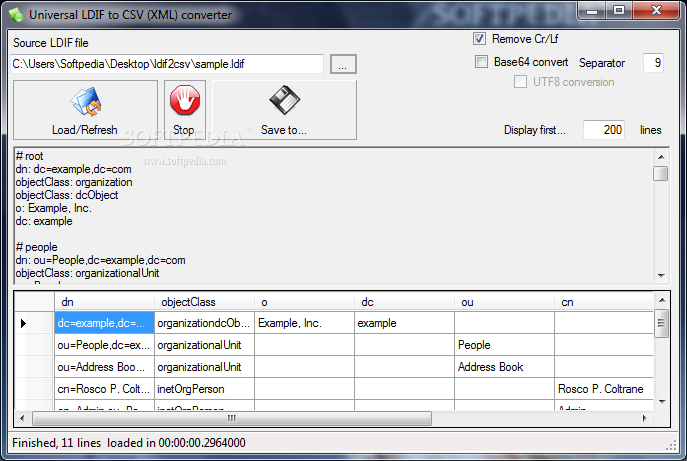Image resolution: width=687 pixels, height=461 pixels.
Task: Click the '# root' line in text preview
Action: [x=29, y=156]
